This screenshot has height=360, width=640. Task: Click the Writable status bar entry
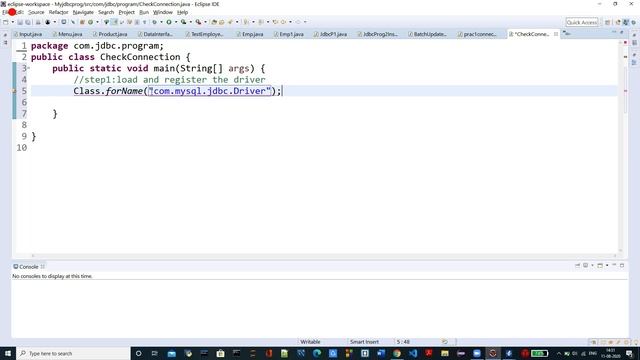point(310,342)
